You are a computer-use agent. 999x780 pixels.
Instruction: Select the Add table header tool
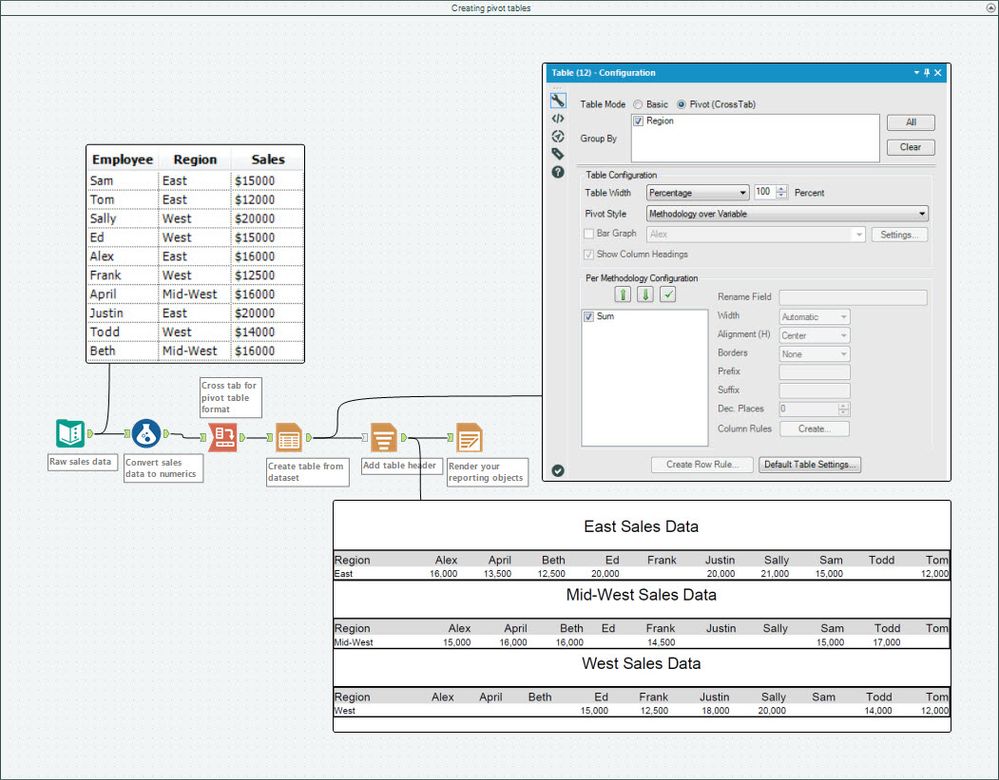click(383, 434)
